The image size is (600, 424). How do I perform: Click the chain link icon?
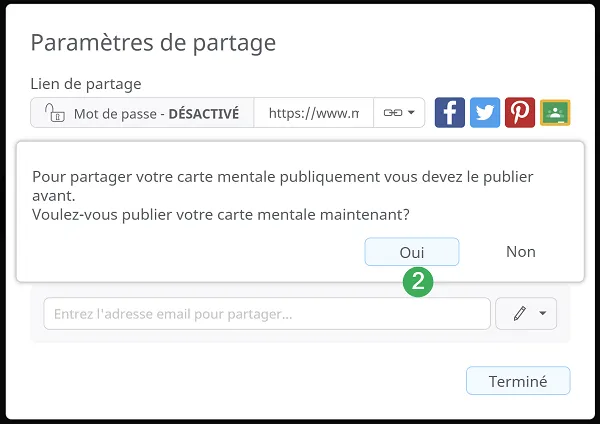393,113
